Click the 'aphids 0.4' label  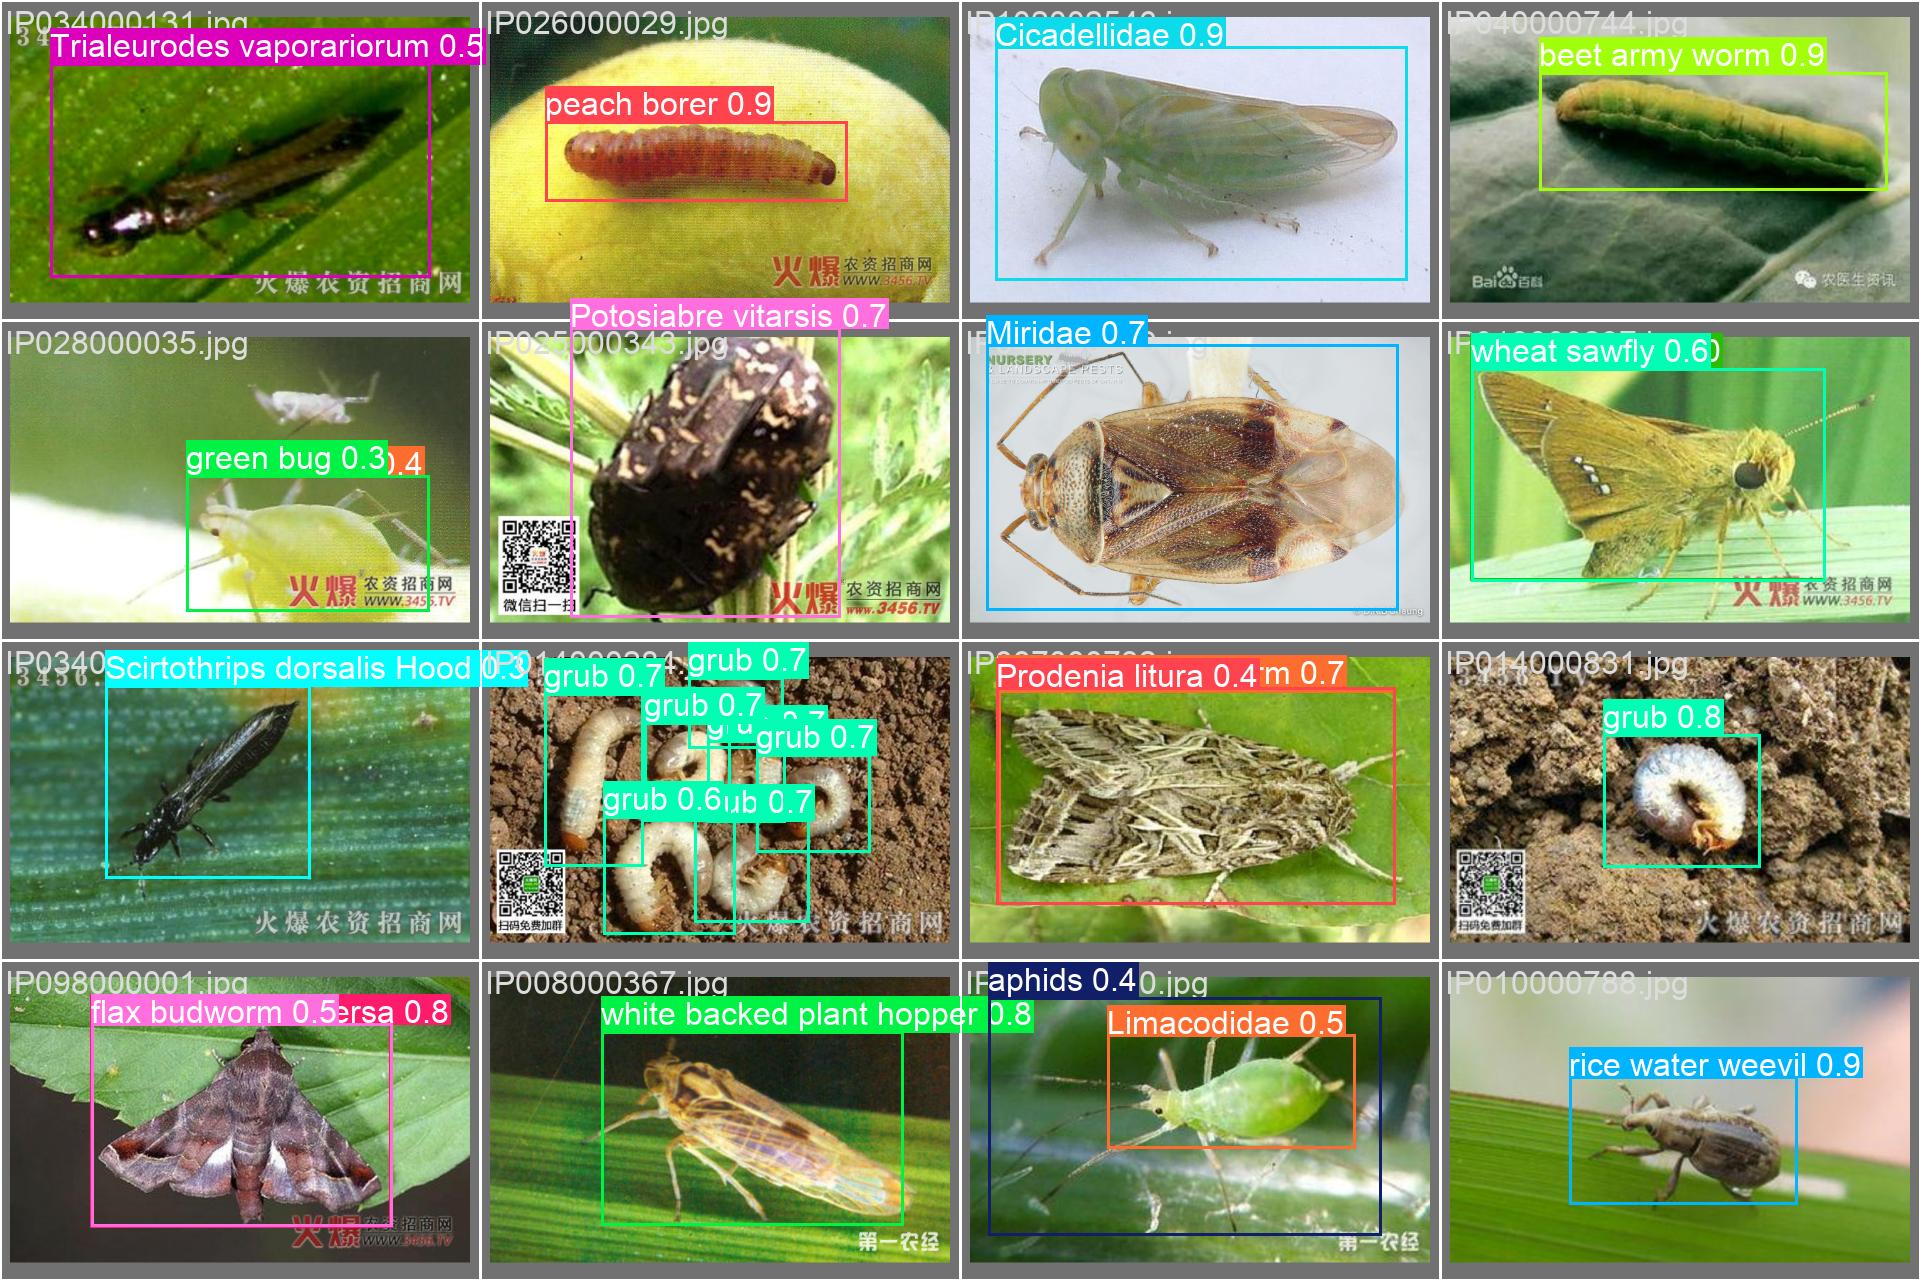1062,980
